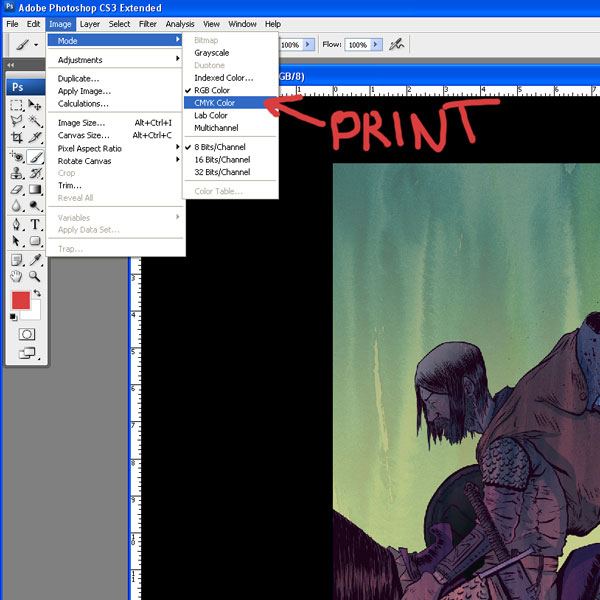
Task: Choose Lab Color mode
Action: coord(230,115)
